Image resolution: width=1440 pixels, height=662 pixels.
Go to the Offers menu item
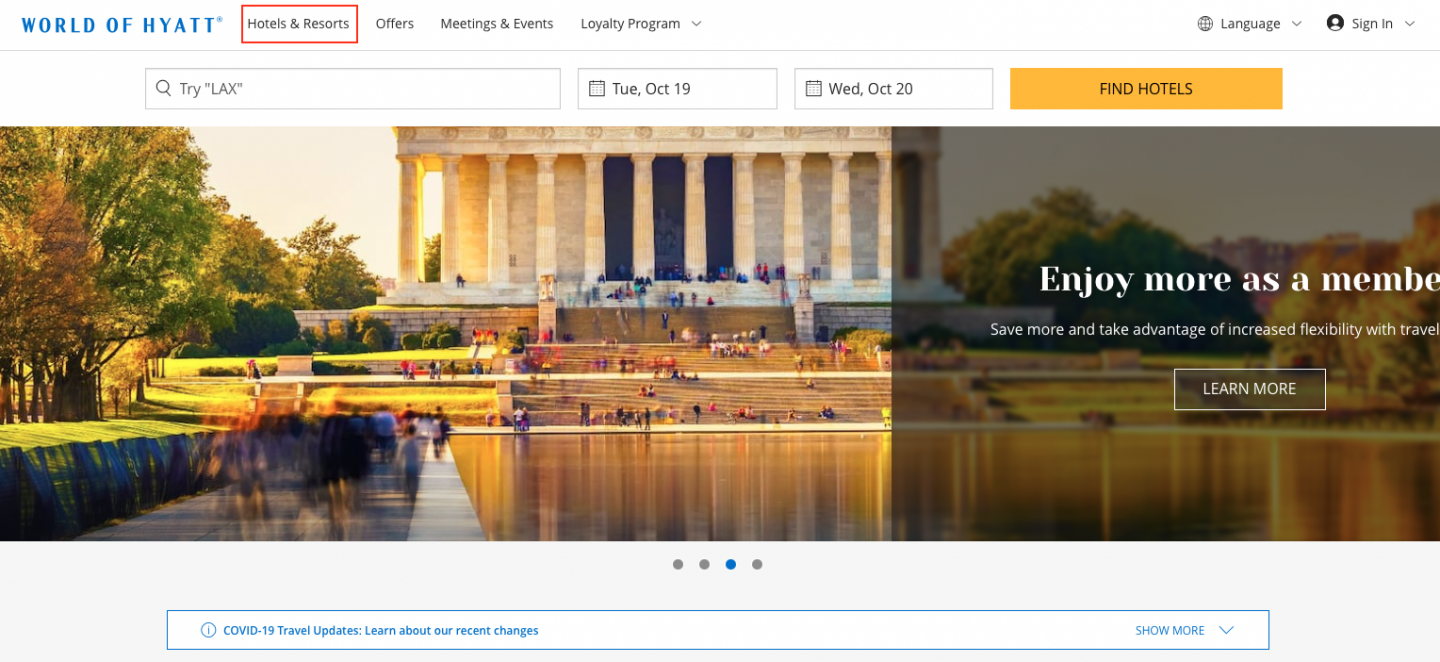395,24
